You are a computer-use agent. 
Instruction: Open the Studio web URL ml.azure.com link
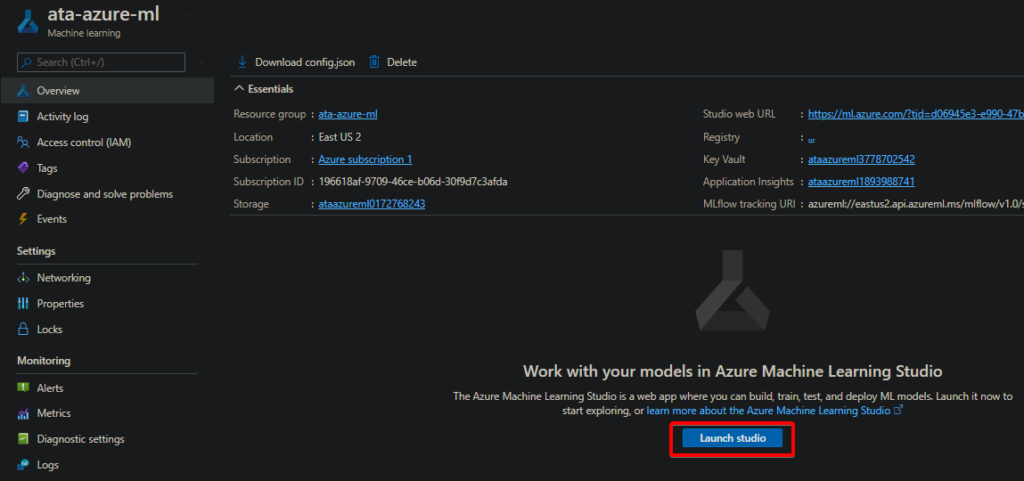916,114
